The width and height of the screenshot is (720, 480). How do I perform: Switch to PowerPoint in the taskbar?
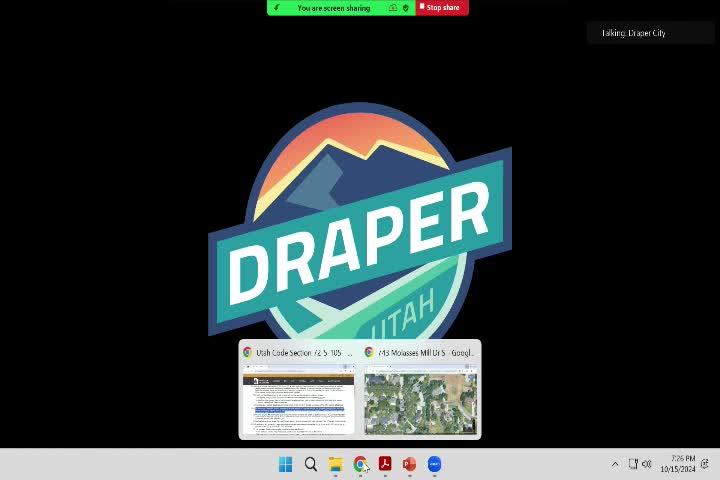[410, 464]
